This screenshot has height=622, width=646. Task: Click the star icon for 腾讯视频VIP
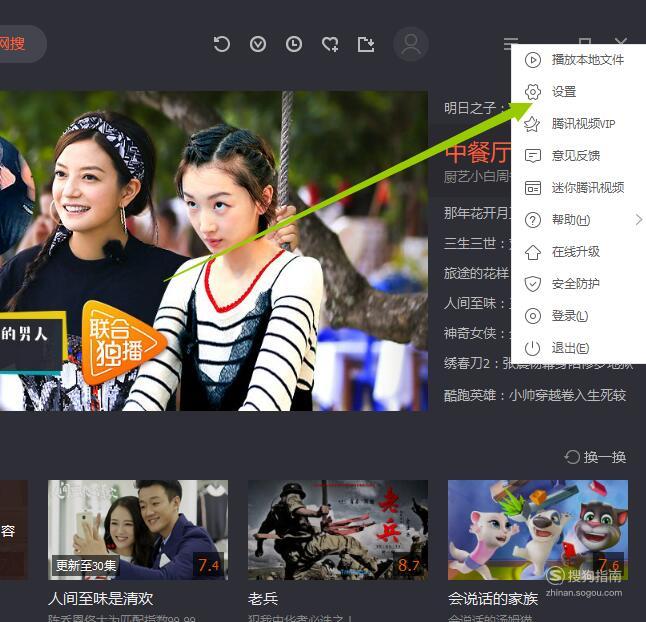[532, 124]
